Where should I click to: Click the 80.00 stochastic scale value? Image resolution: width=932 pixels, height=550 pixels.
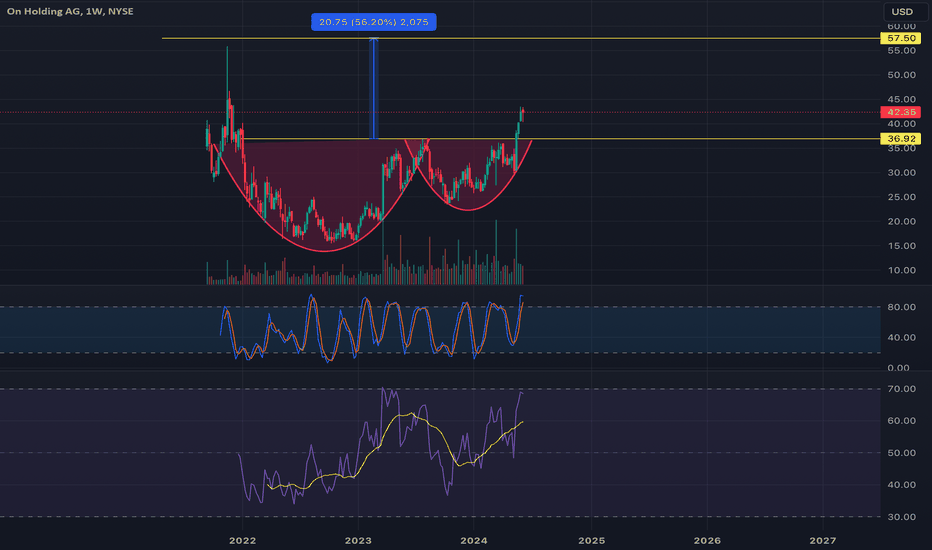pyautogui.click(x=902, y=307)
